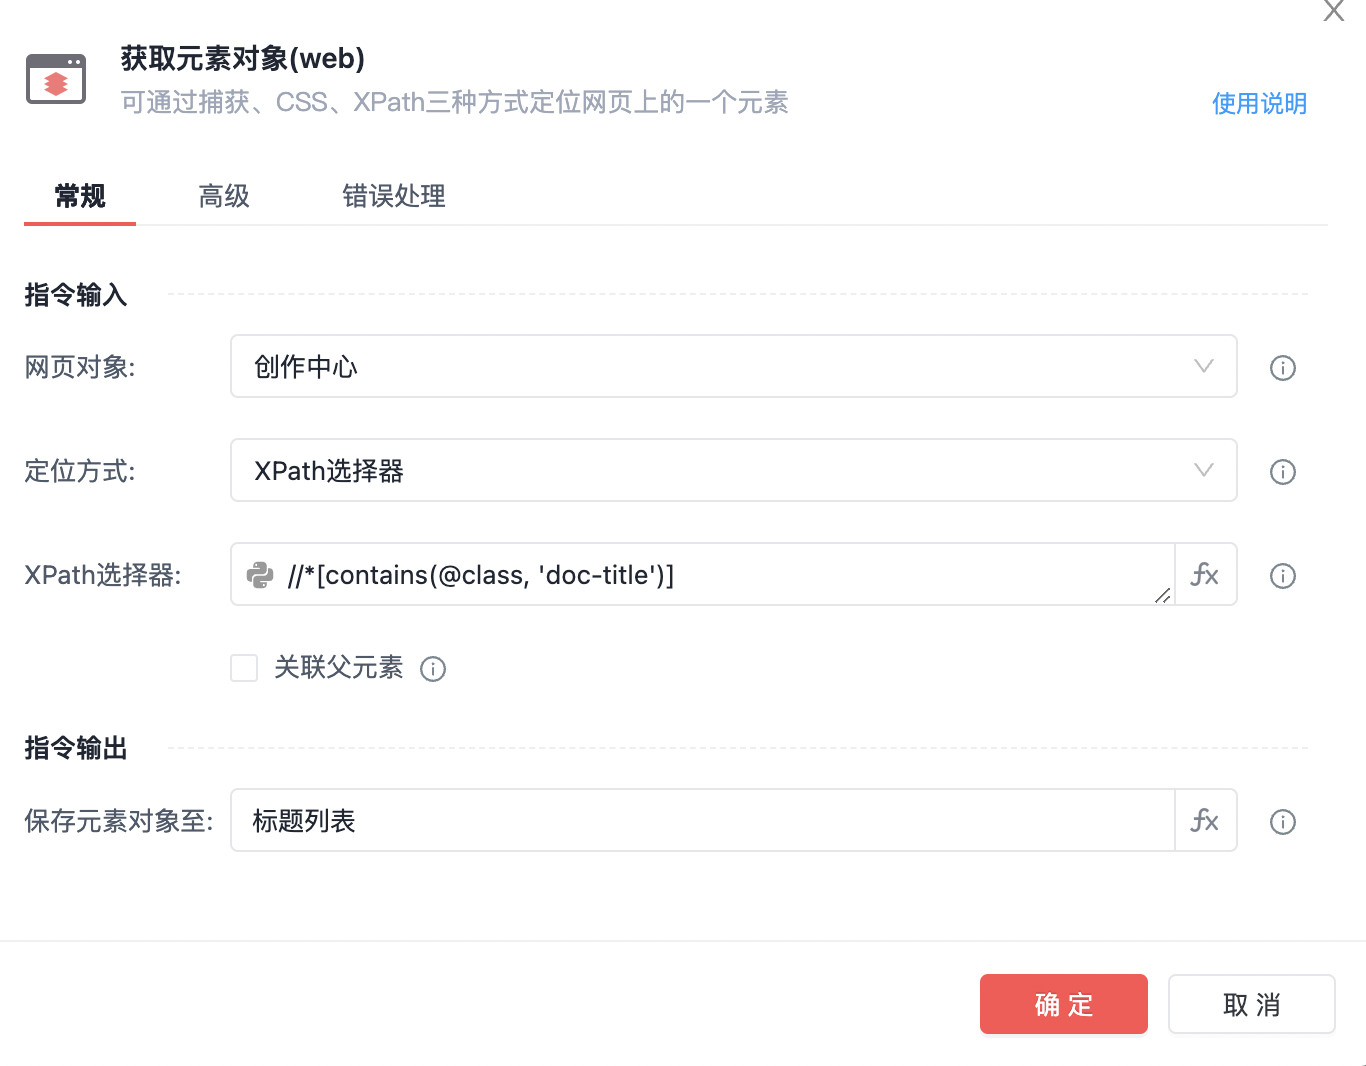Click the web element command icon in header
1366x1066 pixels.
[x=56, y=79]
